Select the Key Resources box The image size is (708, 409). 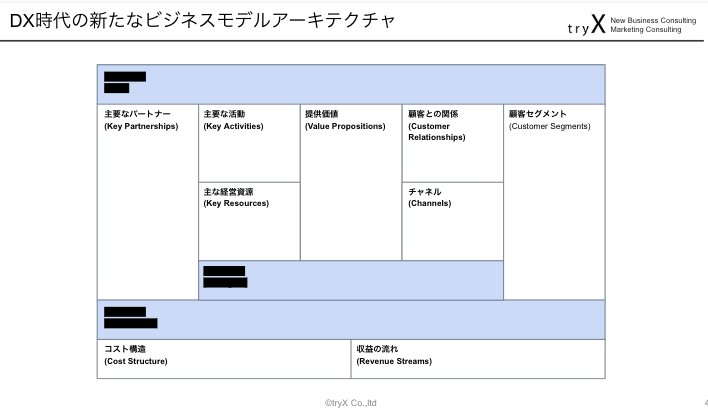click(248, 221)
